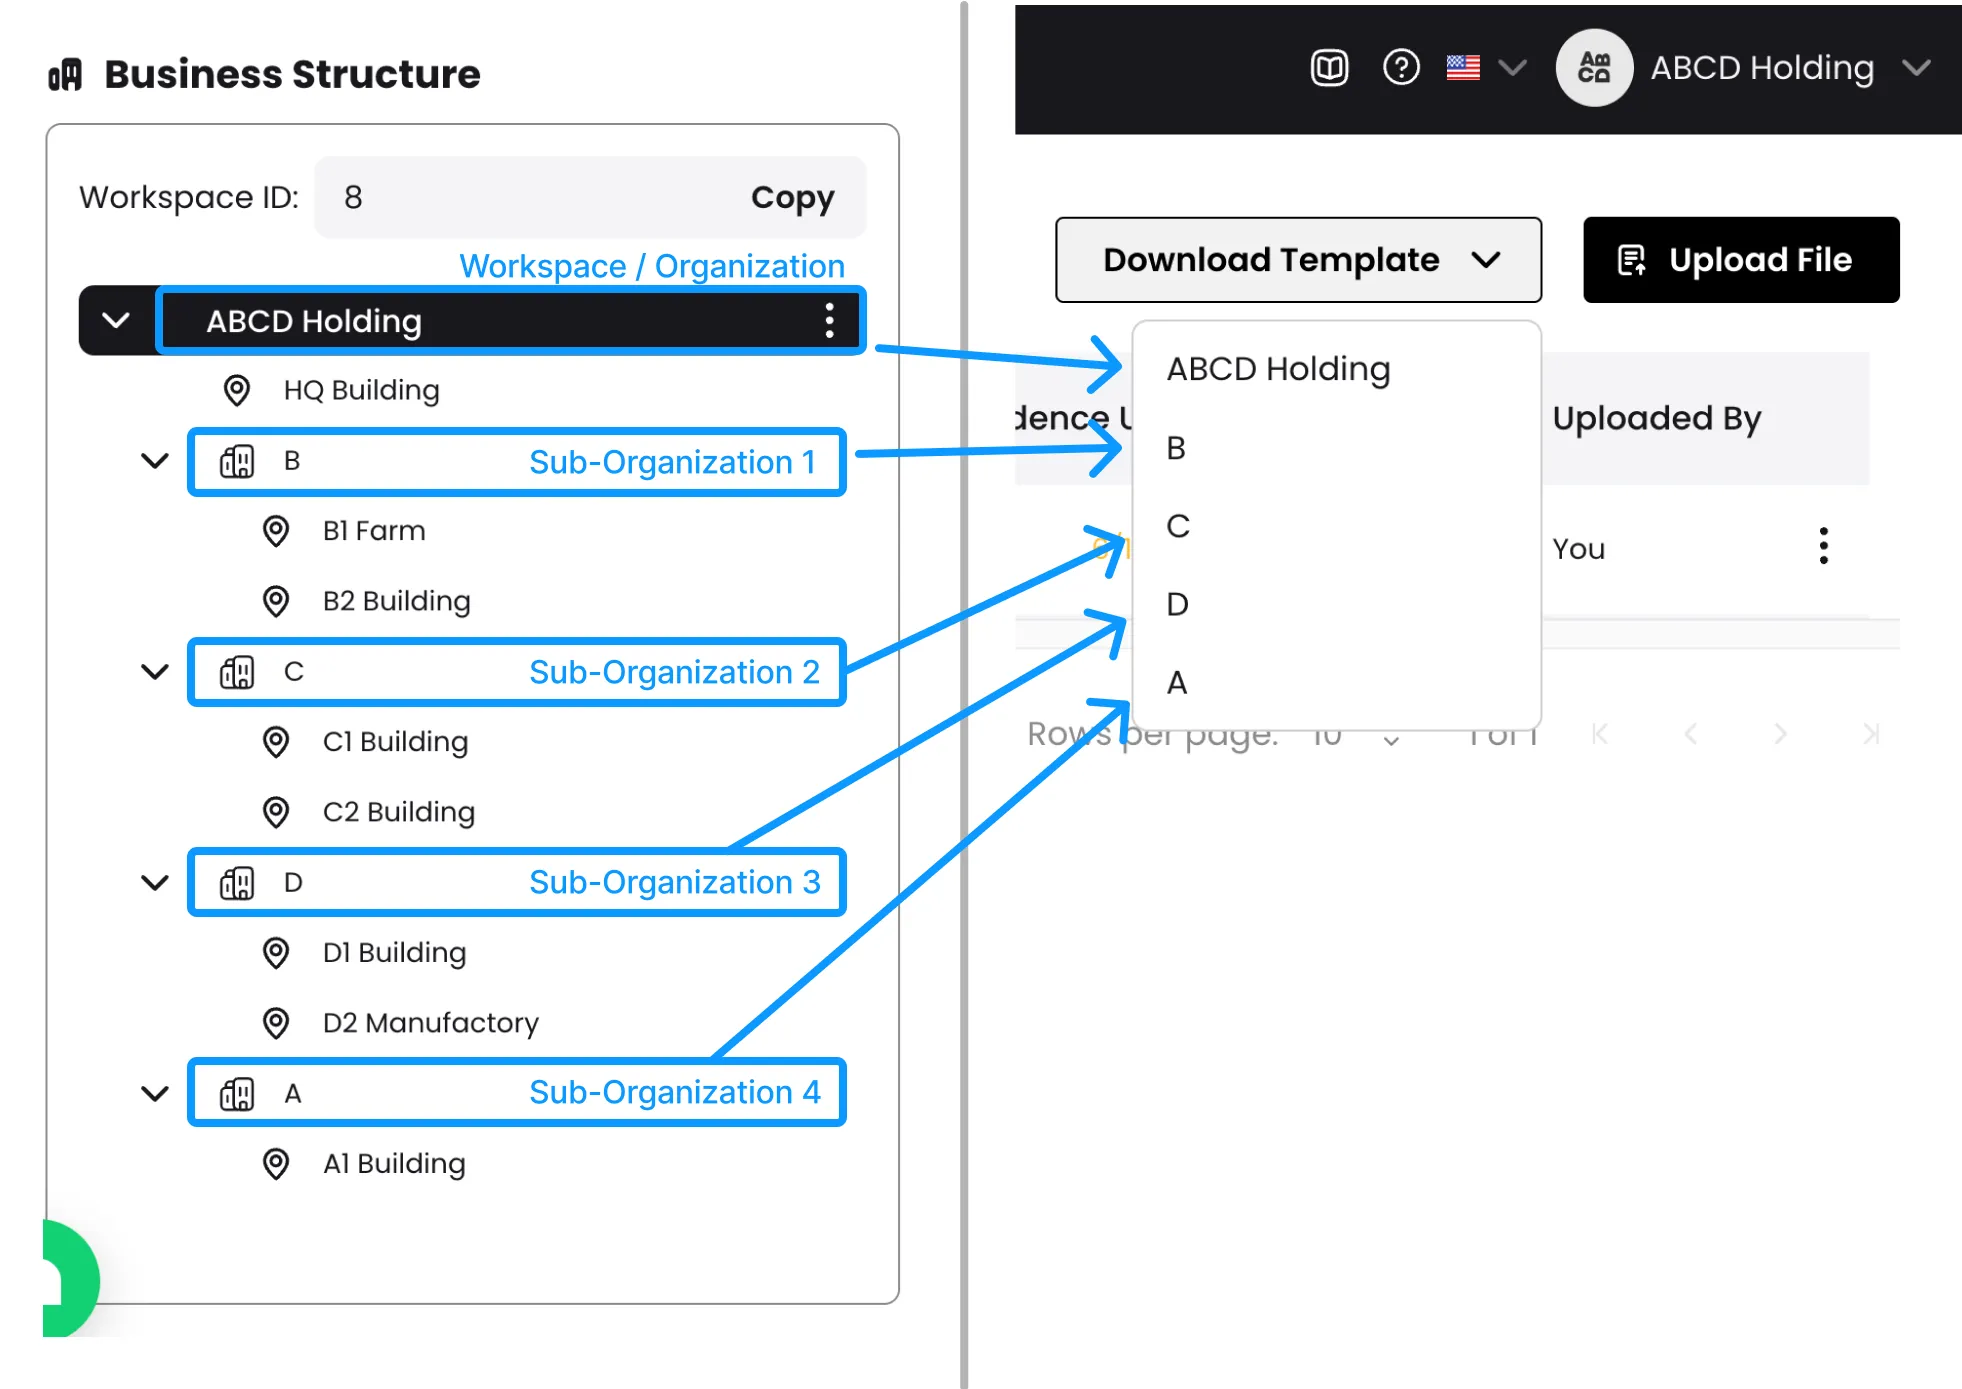Collapse the ABCD Holding tree node
The height and width of the screenshot is (1389, 1962).
[116, 321]
